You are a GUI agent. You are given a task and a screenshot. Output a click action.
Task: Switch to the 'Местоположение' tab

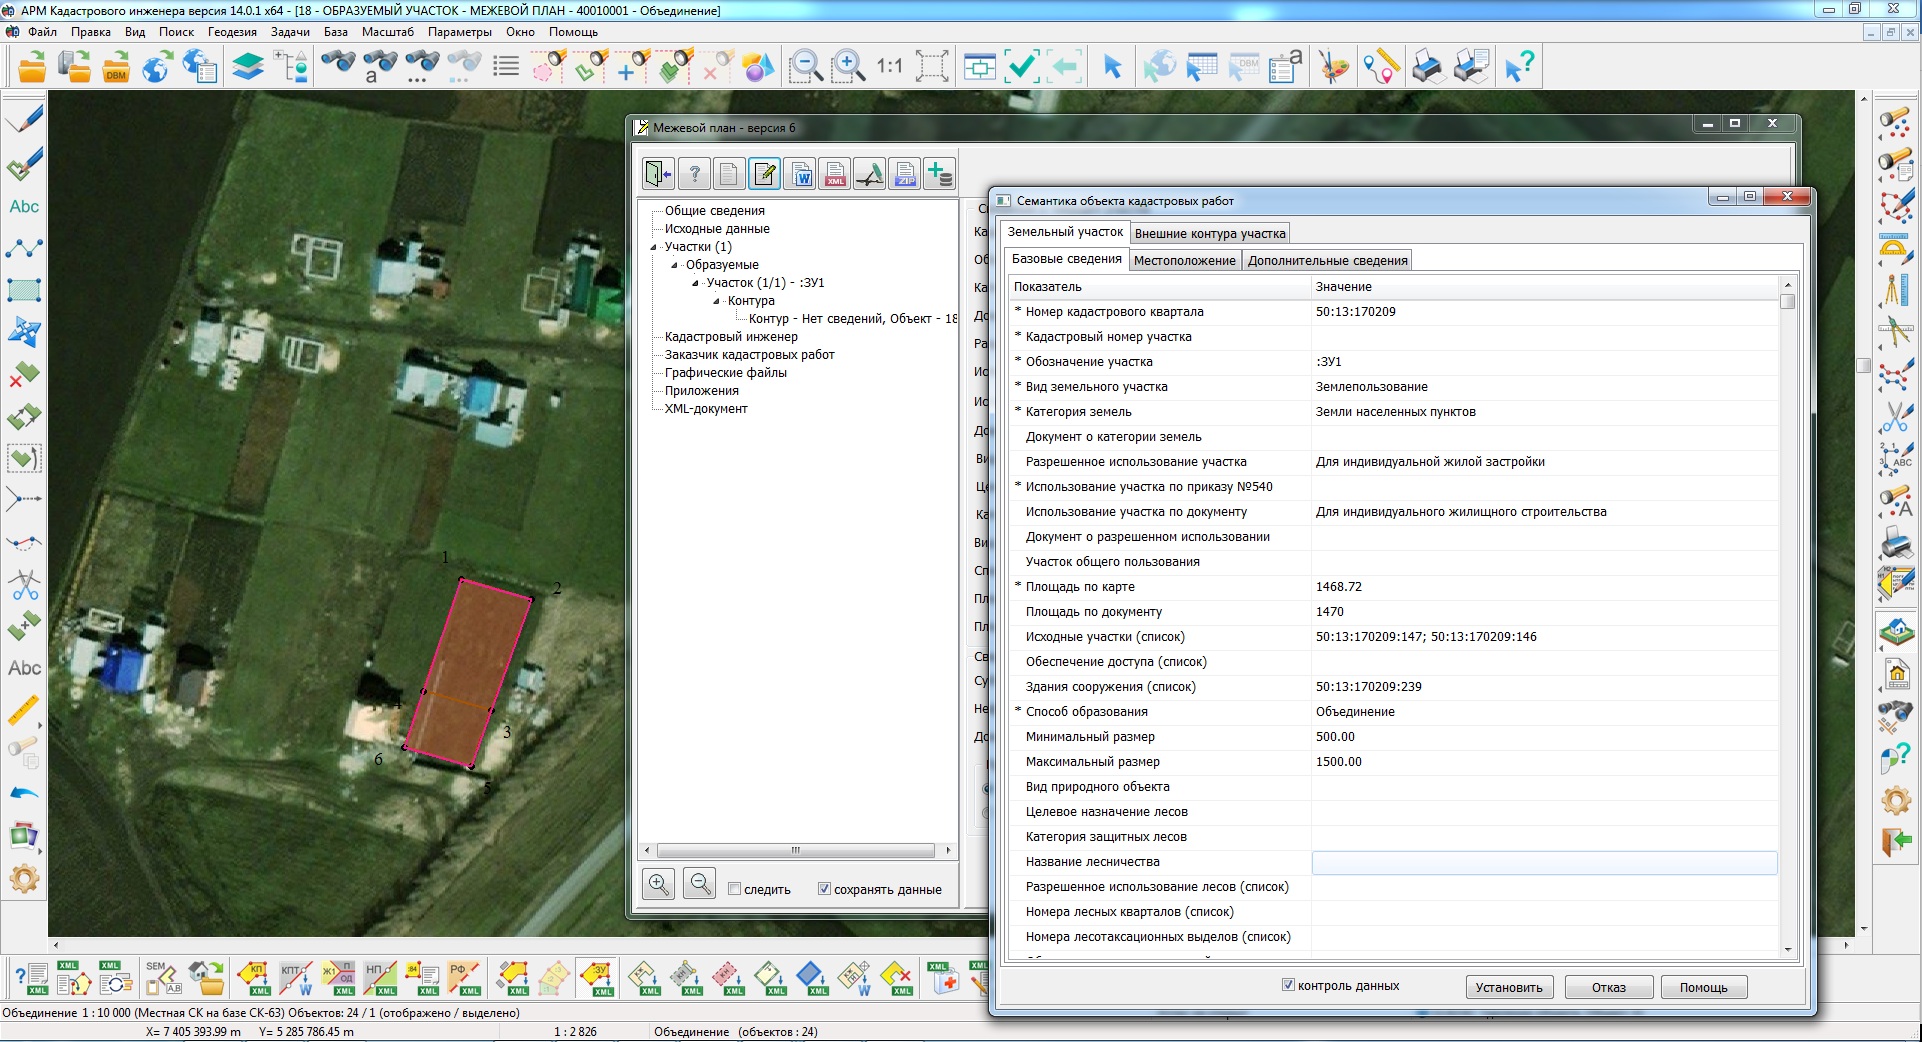(x=1184, y=261)
